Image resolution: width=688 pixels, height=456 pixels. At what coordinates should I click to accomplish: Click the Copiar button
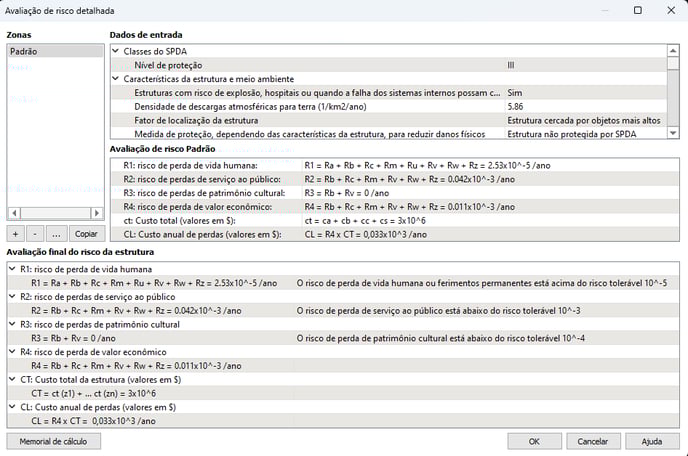tap(86, 234)
